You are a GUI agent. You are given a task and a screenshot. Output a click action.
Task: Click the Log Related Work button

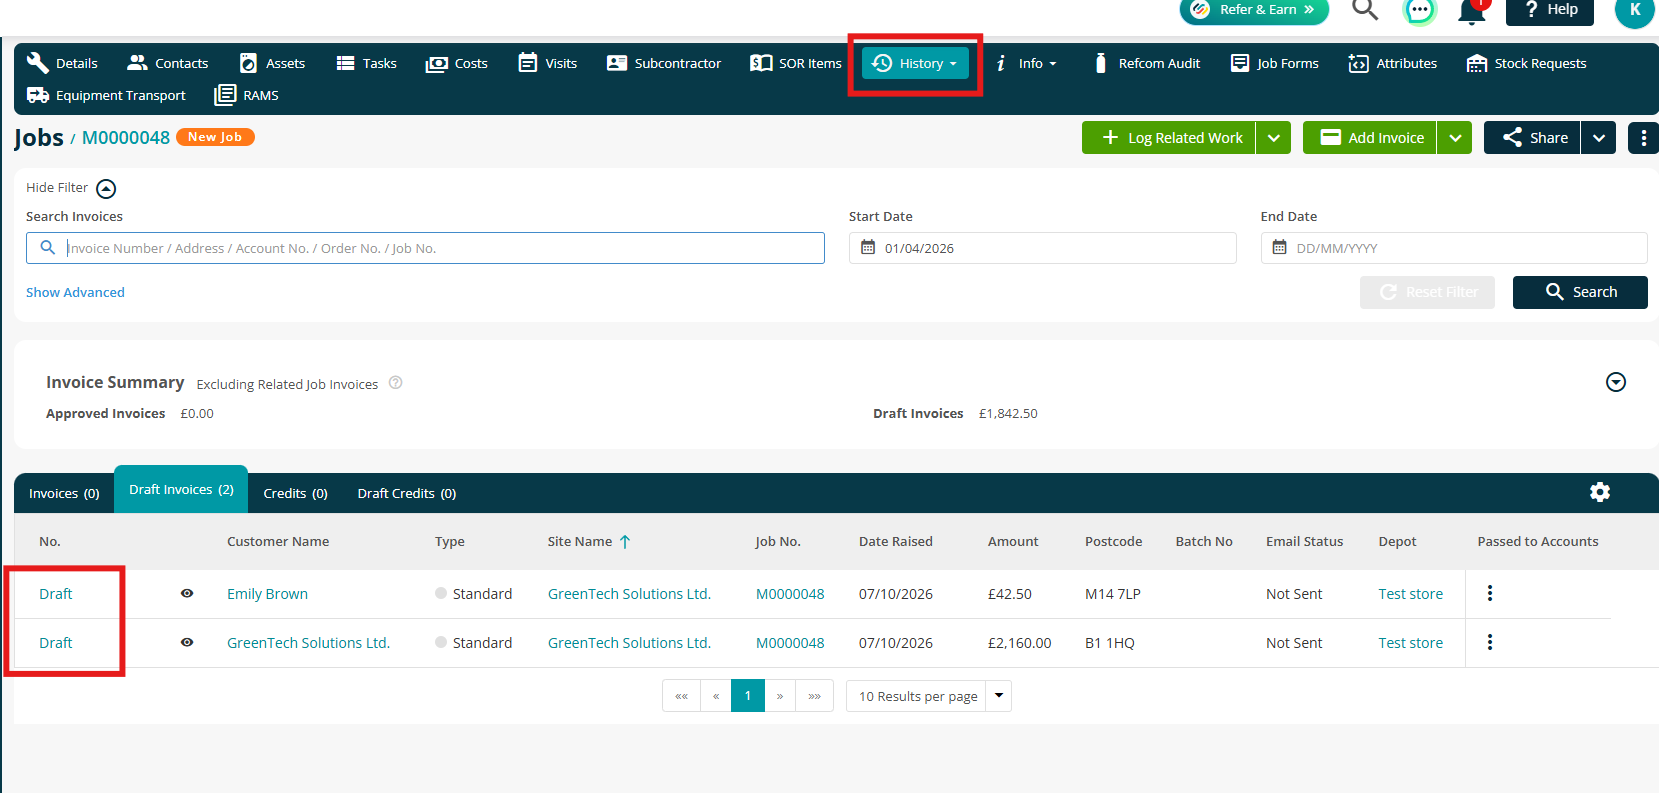pyautogui.click(x=1169, y=138)
